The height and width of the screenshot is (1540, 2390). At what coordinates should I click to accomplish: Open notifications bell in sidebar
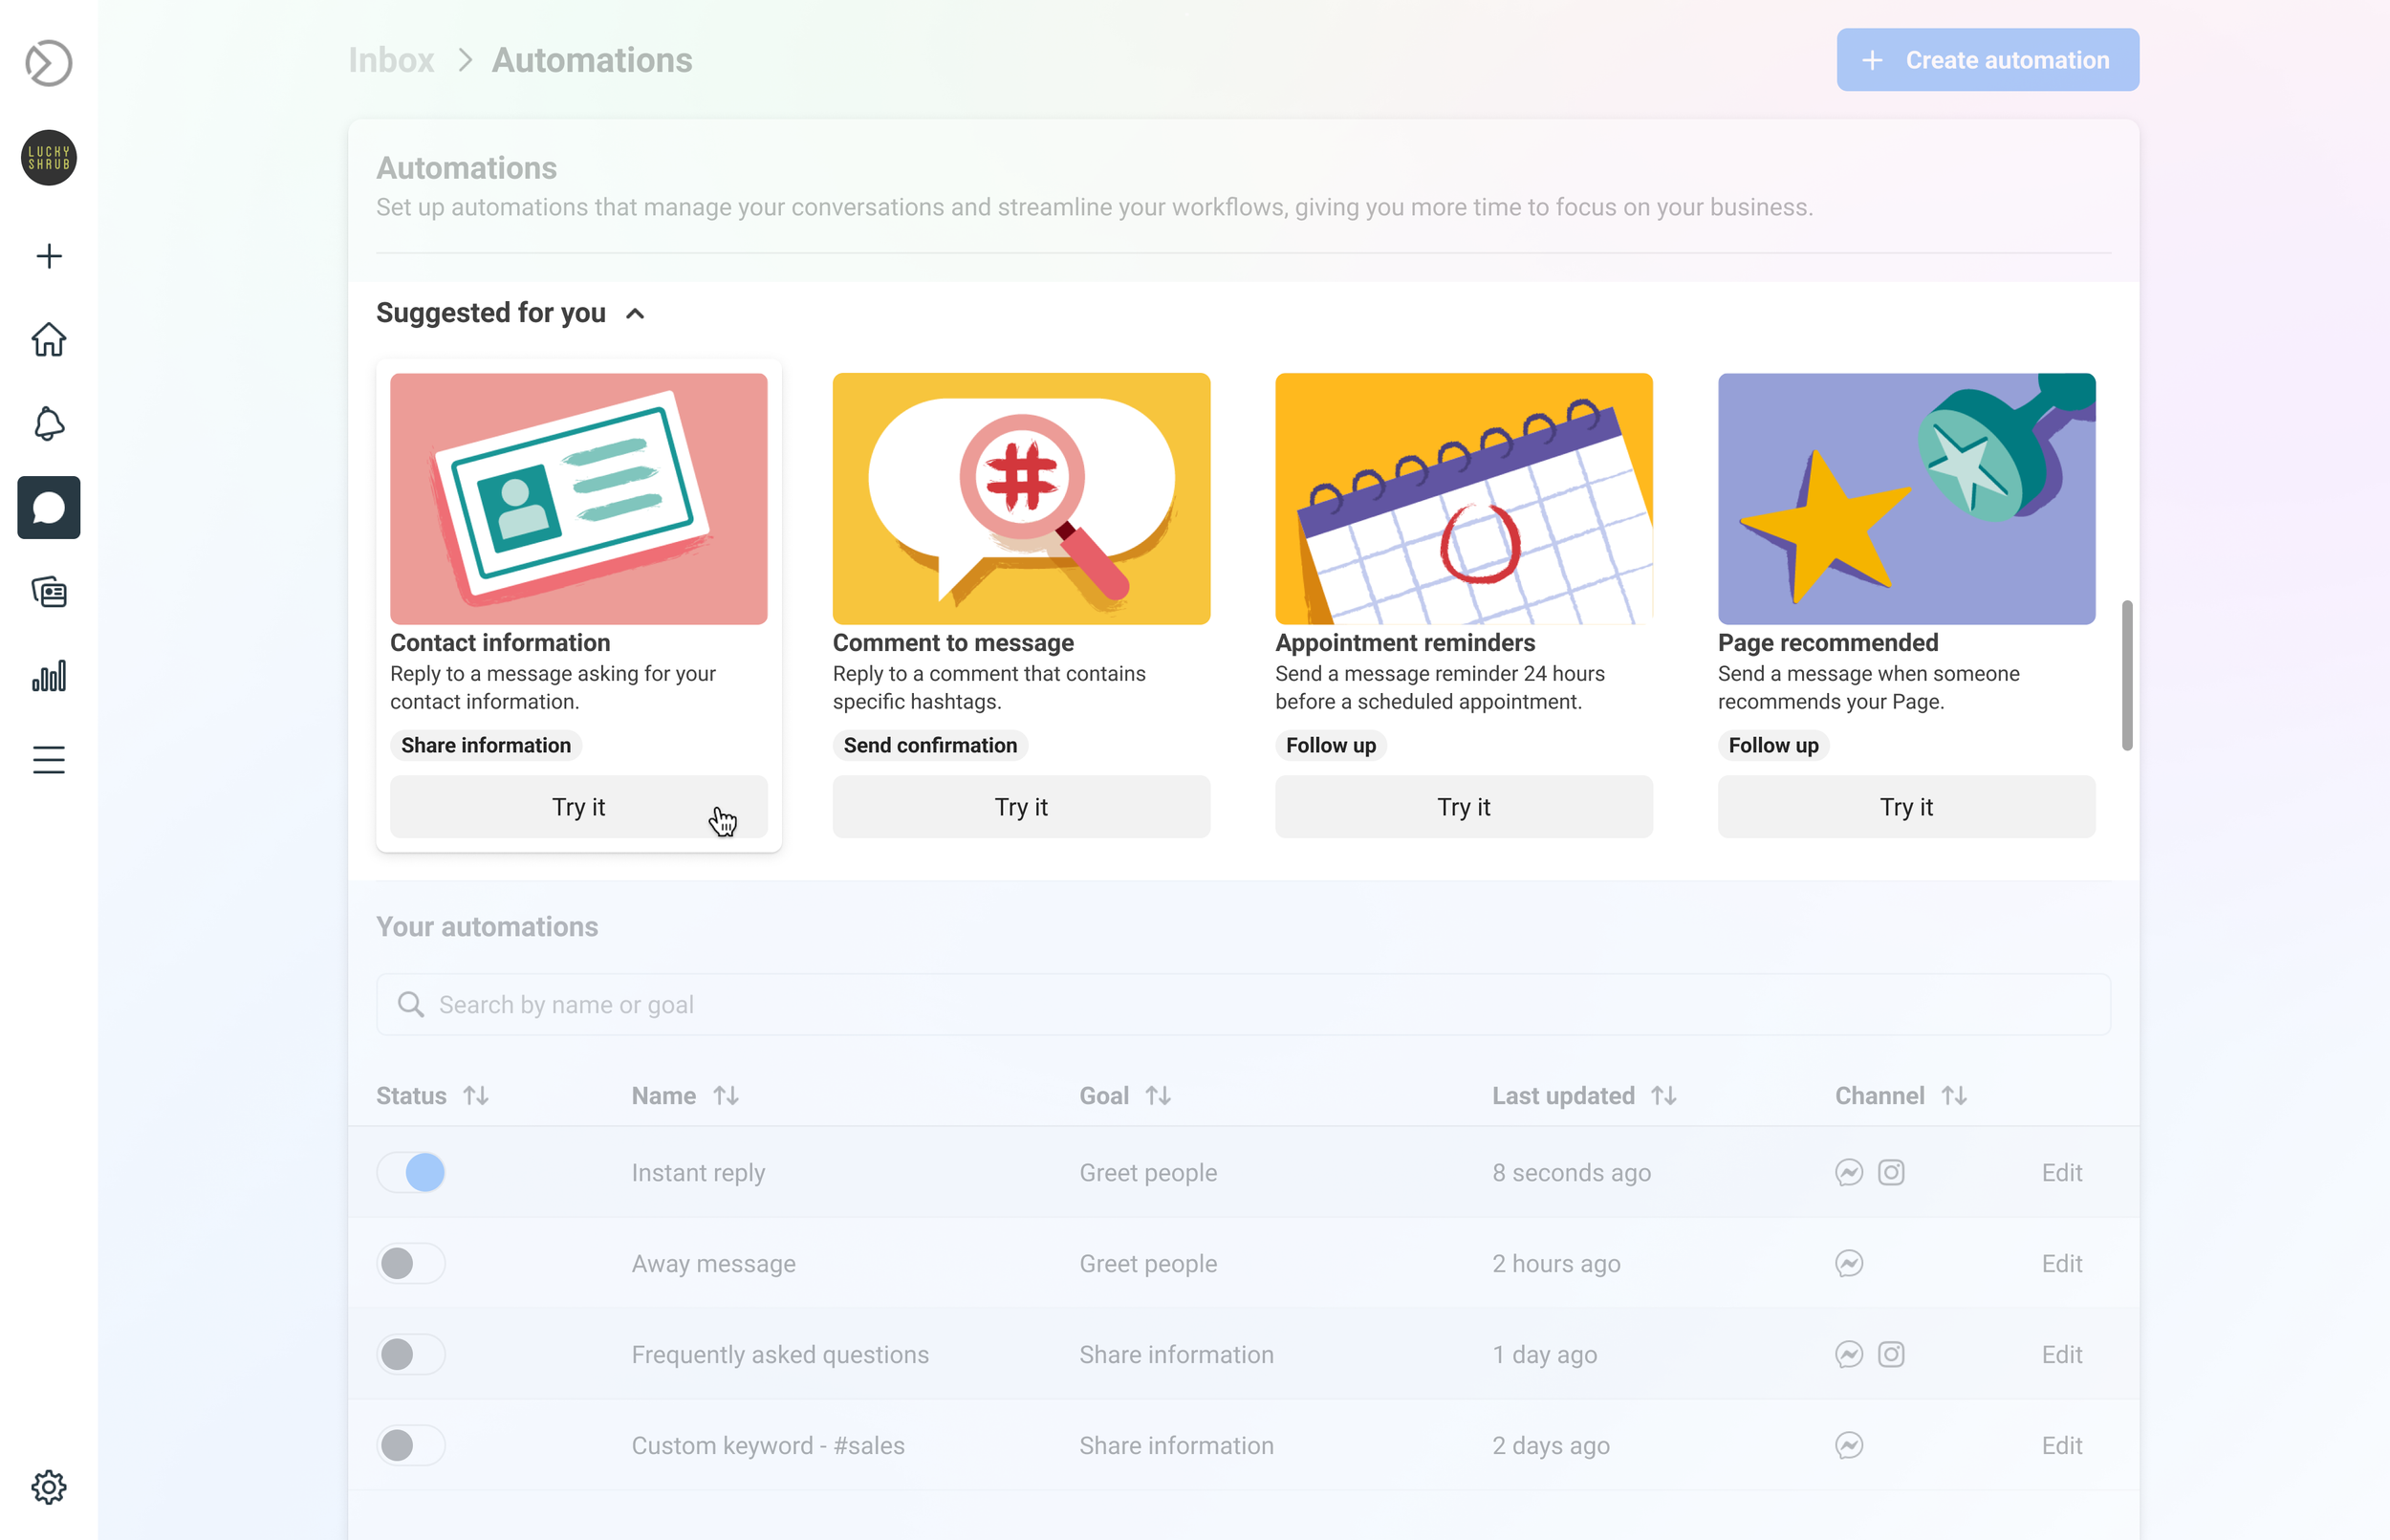coord(48,424)
